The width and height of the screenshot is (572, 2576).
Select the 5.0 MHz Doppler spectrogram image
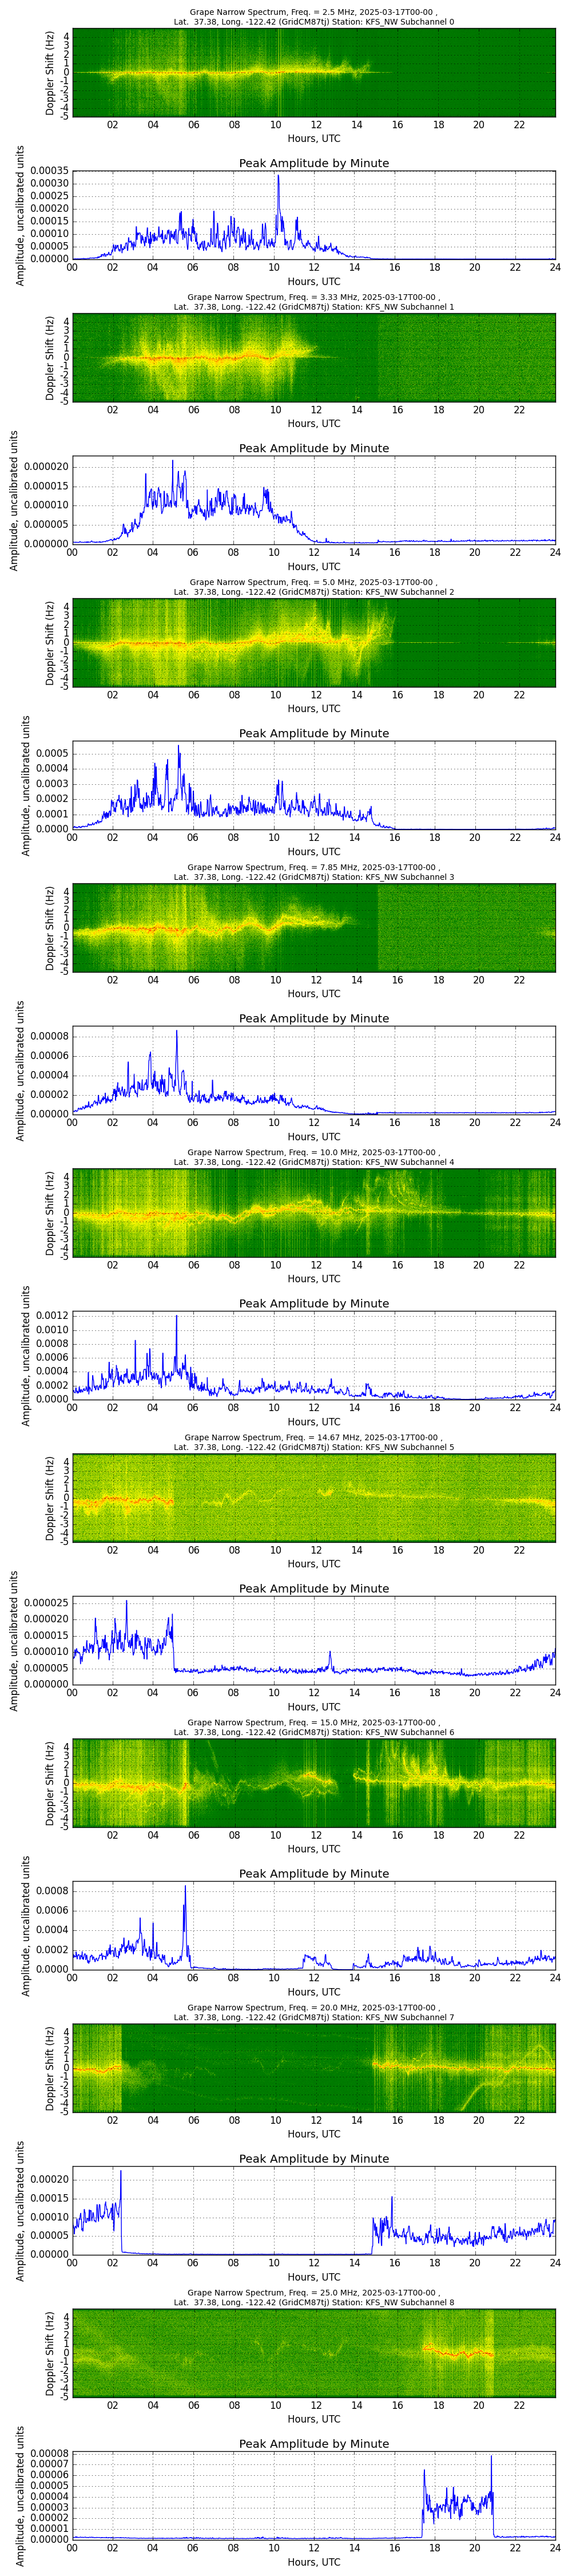[x=314, y=642]
